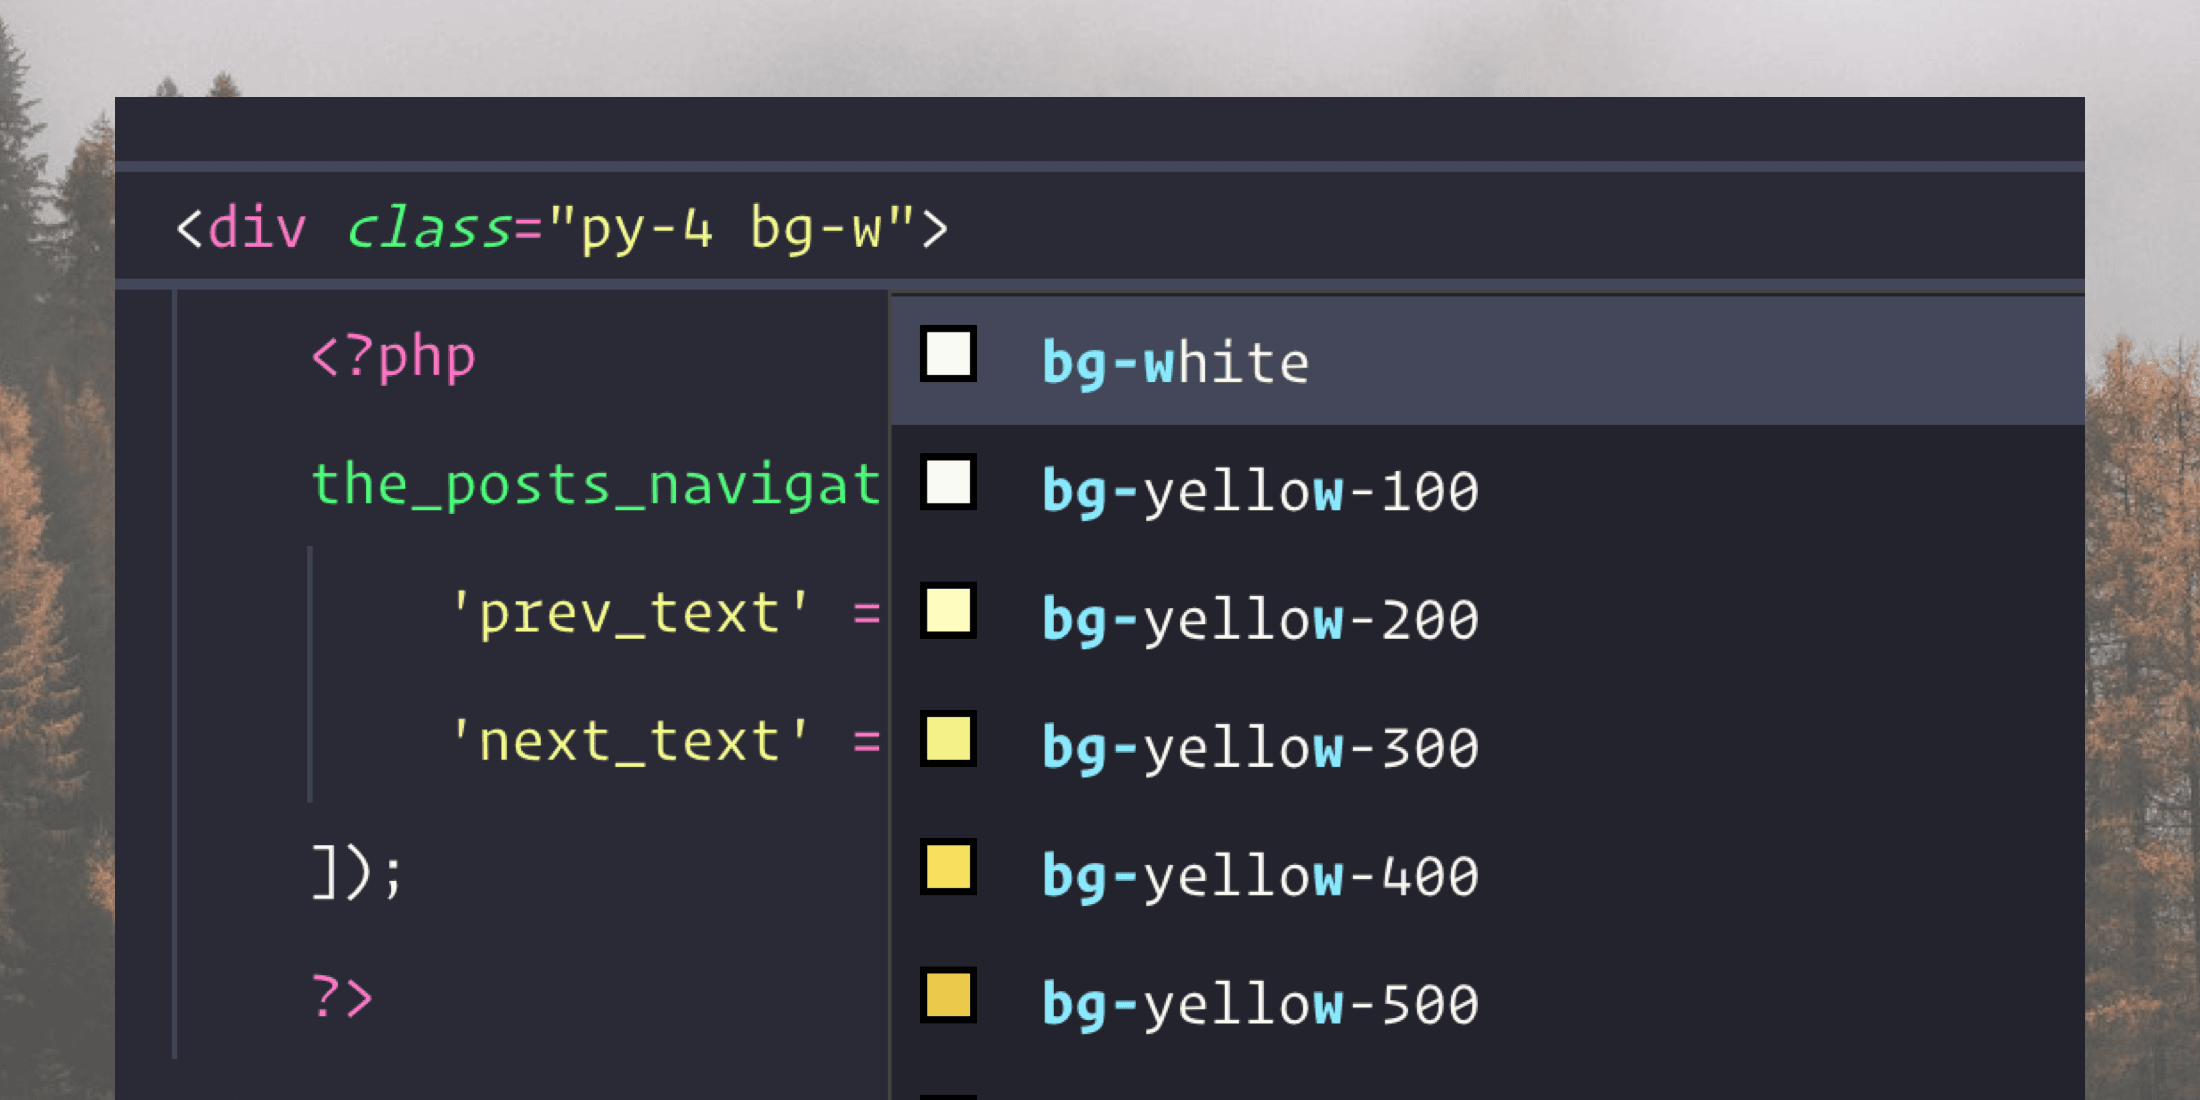The height and width of the screenshot is (1100, 2200).
Task: Click the 'prev_text' string literal
Action: tap(630, 614)
